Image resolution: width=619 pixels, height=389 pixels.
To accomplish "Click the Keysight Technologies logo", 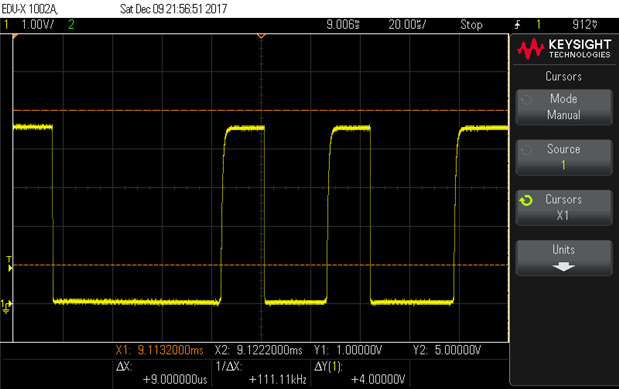I will click(x=564, y=49).
